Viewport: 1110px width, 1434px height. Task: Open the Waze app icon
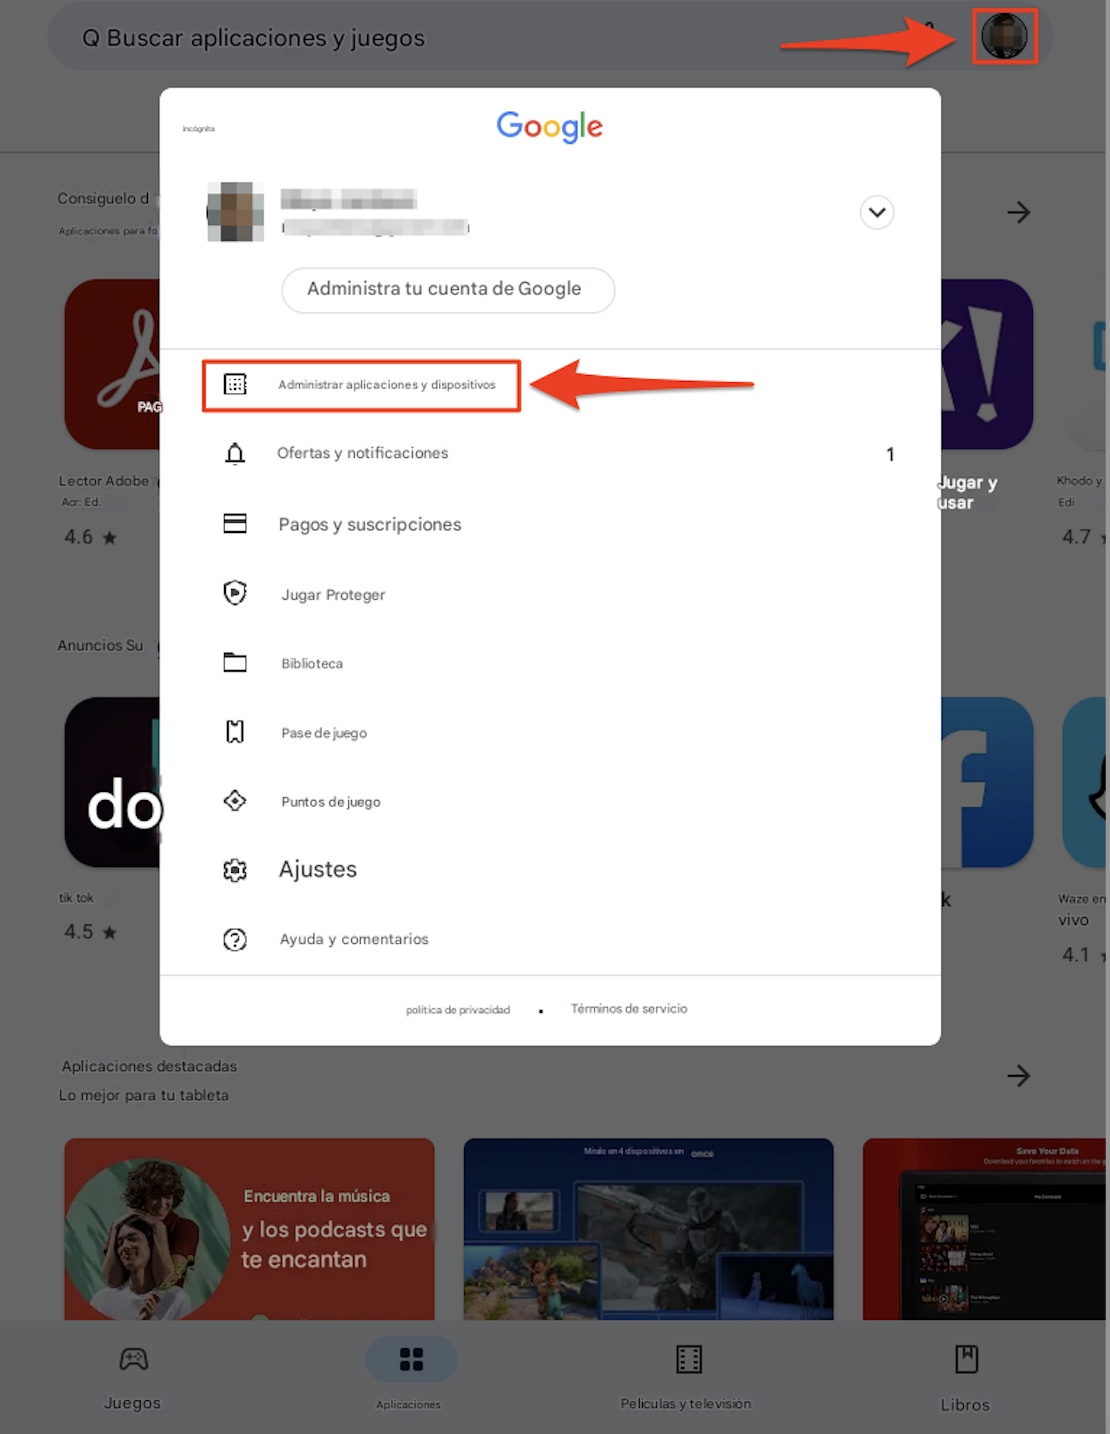click(x=1086, y=782)
